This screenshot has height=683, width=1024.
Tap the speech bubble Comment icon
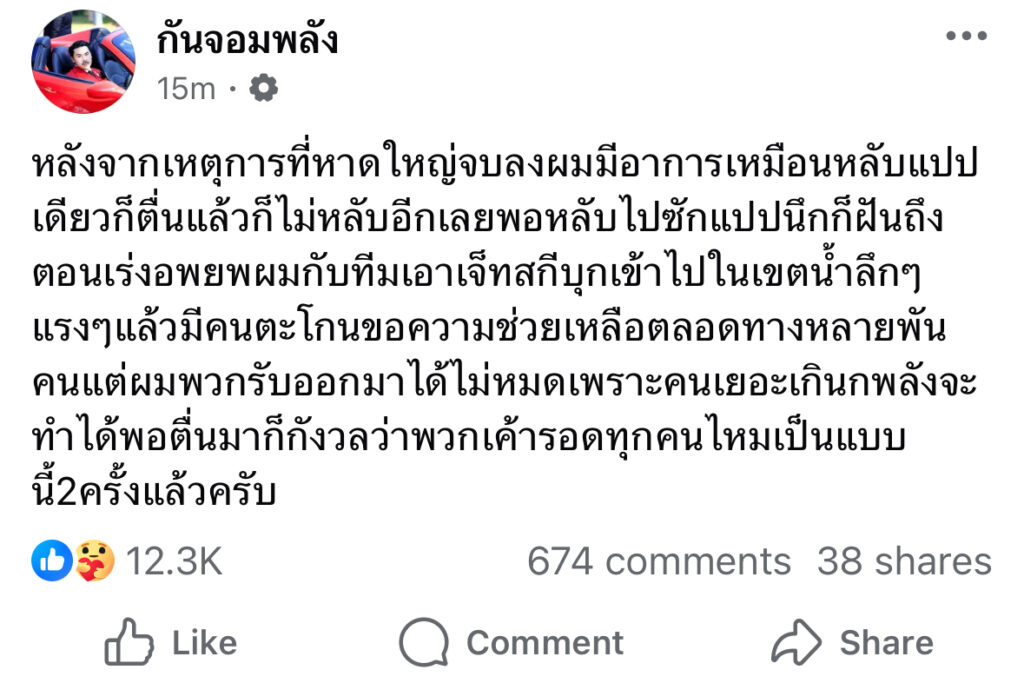tap(424, 642)
